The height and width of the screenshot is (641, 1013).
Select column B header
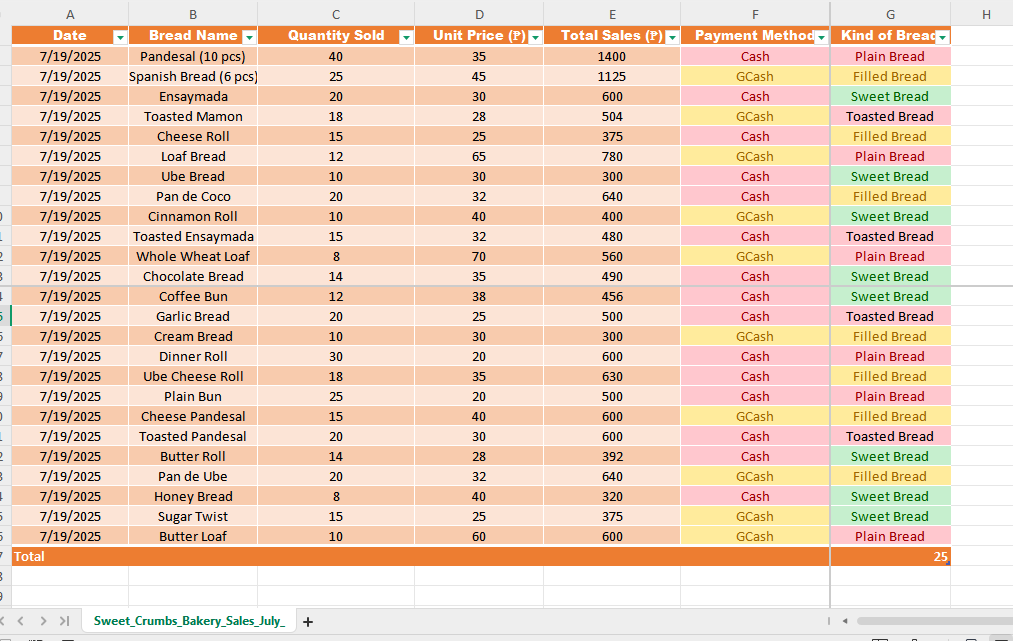tap(193, 14)
